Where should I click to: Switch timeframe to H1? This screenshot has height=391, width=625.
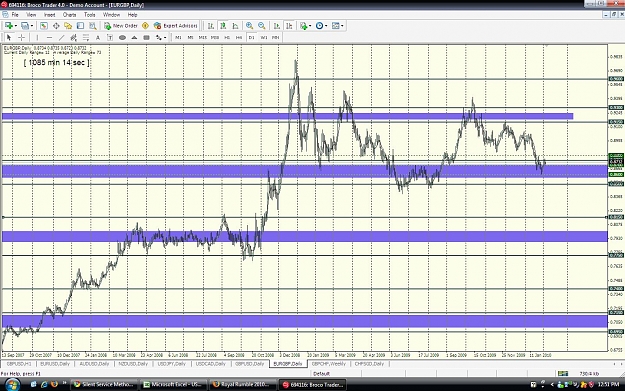click(227, 37)
